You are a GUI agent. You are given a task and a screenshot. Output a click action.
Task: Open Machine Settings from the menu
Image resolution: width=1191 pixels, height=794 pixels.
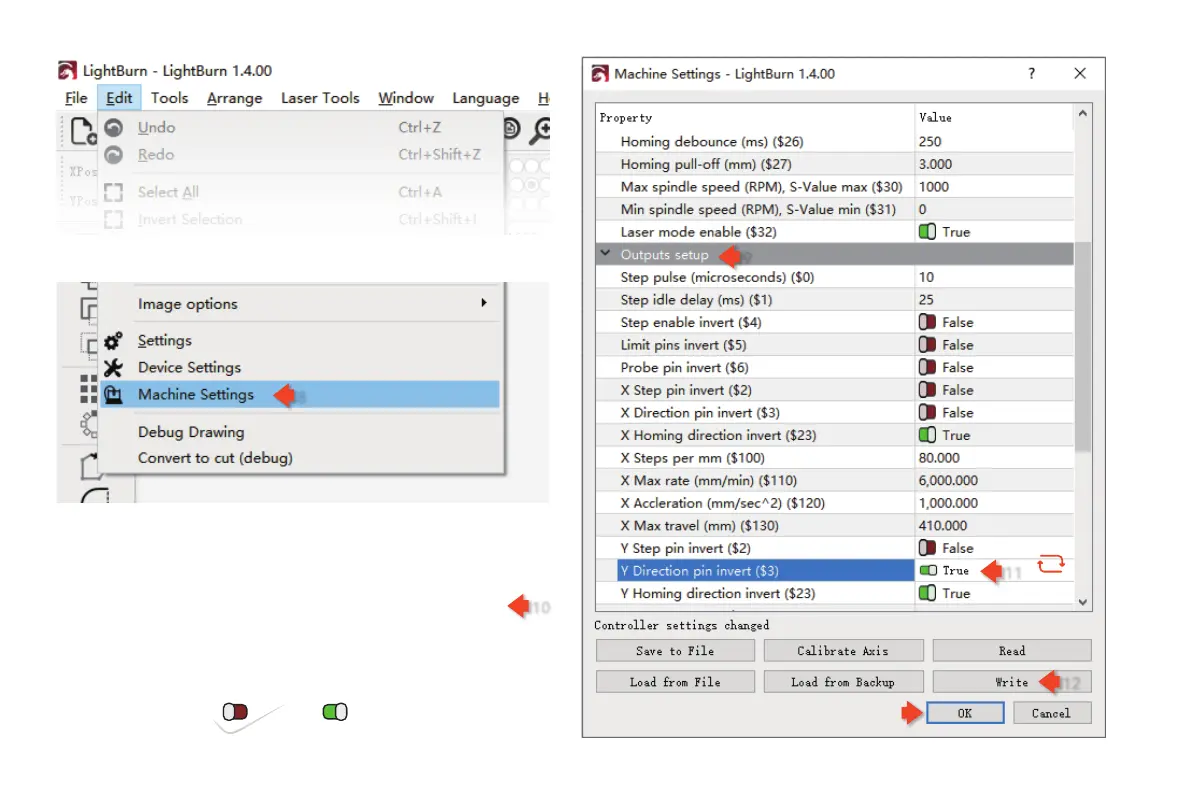[300, 394]
